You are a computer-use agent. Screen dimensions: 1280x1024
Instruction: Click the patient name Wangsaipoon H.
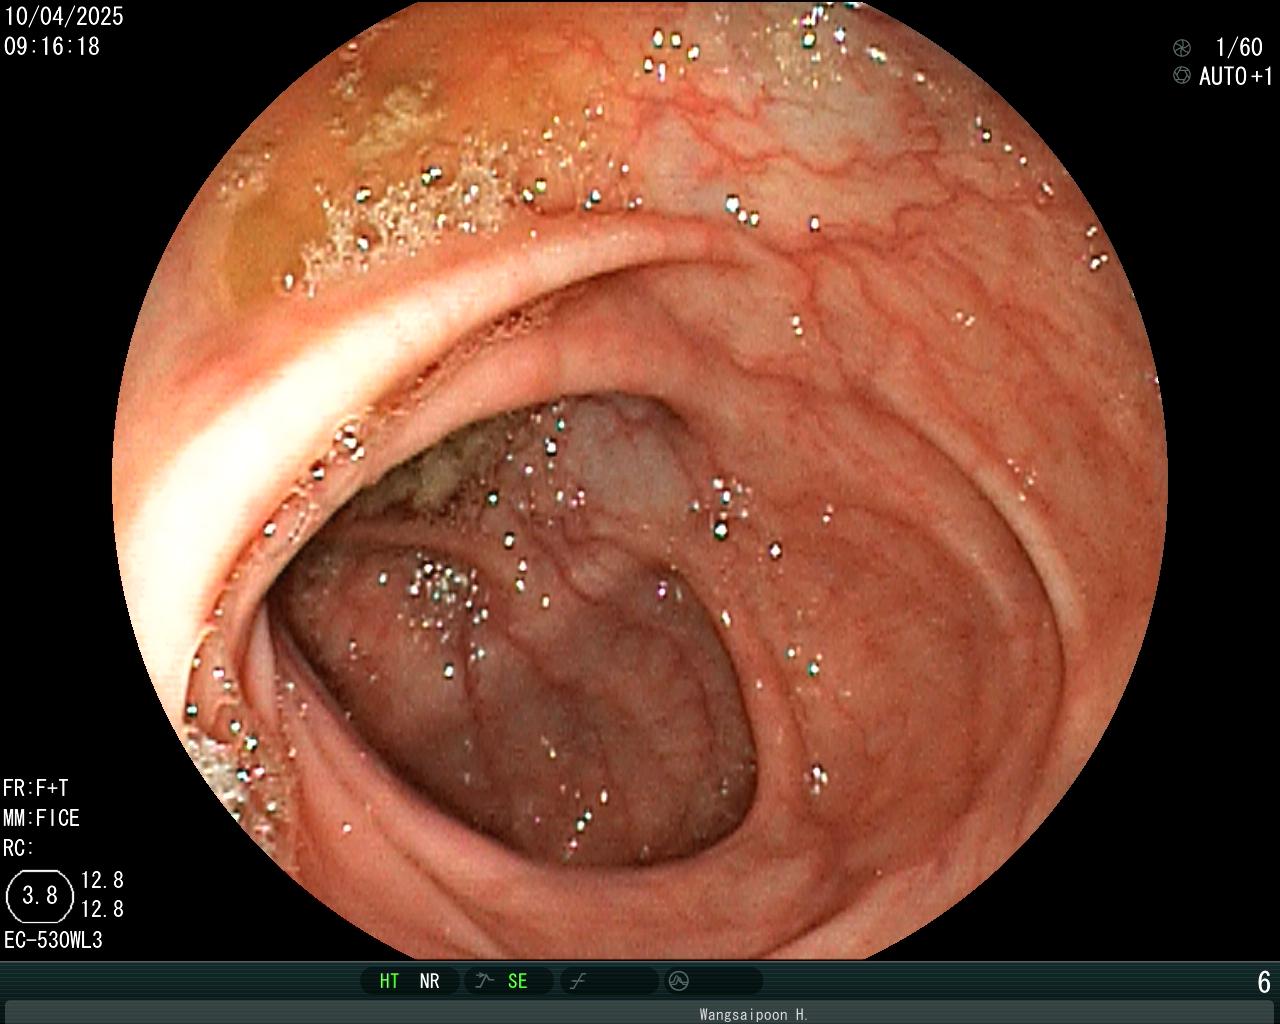[x=754, y=1014]
